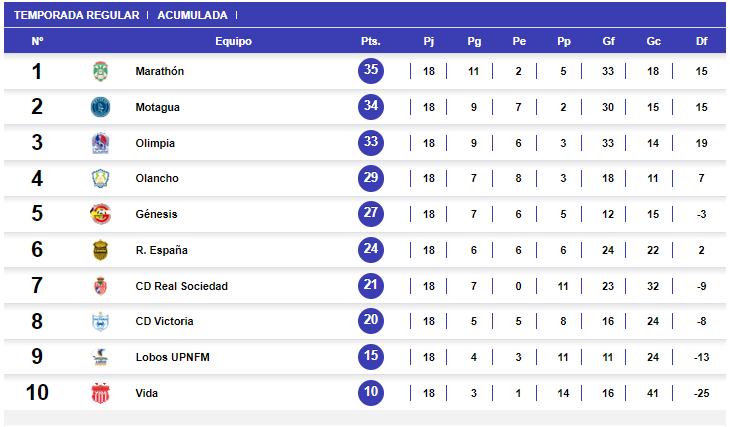Click Vida's 10 points badge
Image resolution: width=730 pixels, height=427 pixels.
[x=371, y=392]
